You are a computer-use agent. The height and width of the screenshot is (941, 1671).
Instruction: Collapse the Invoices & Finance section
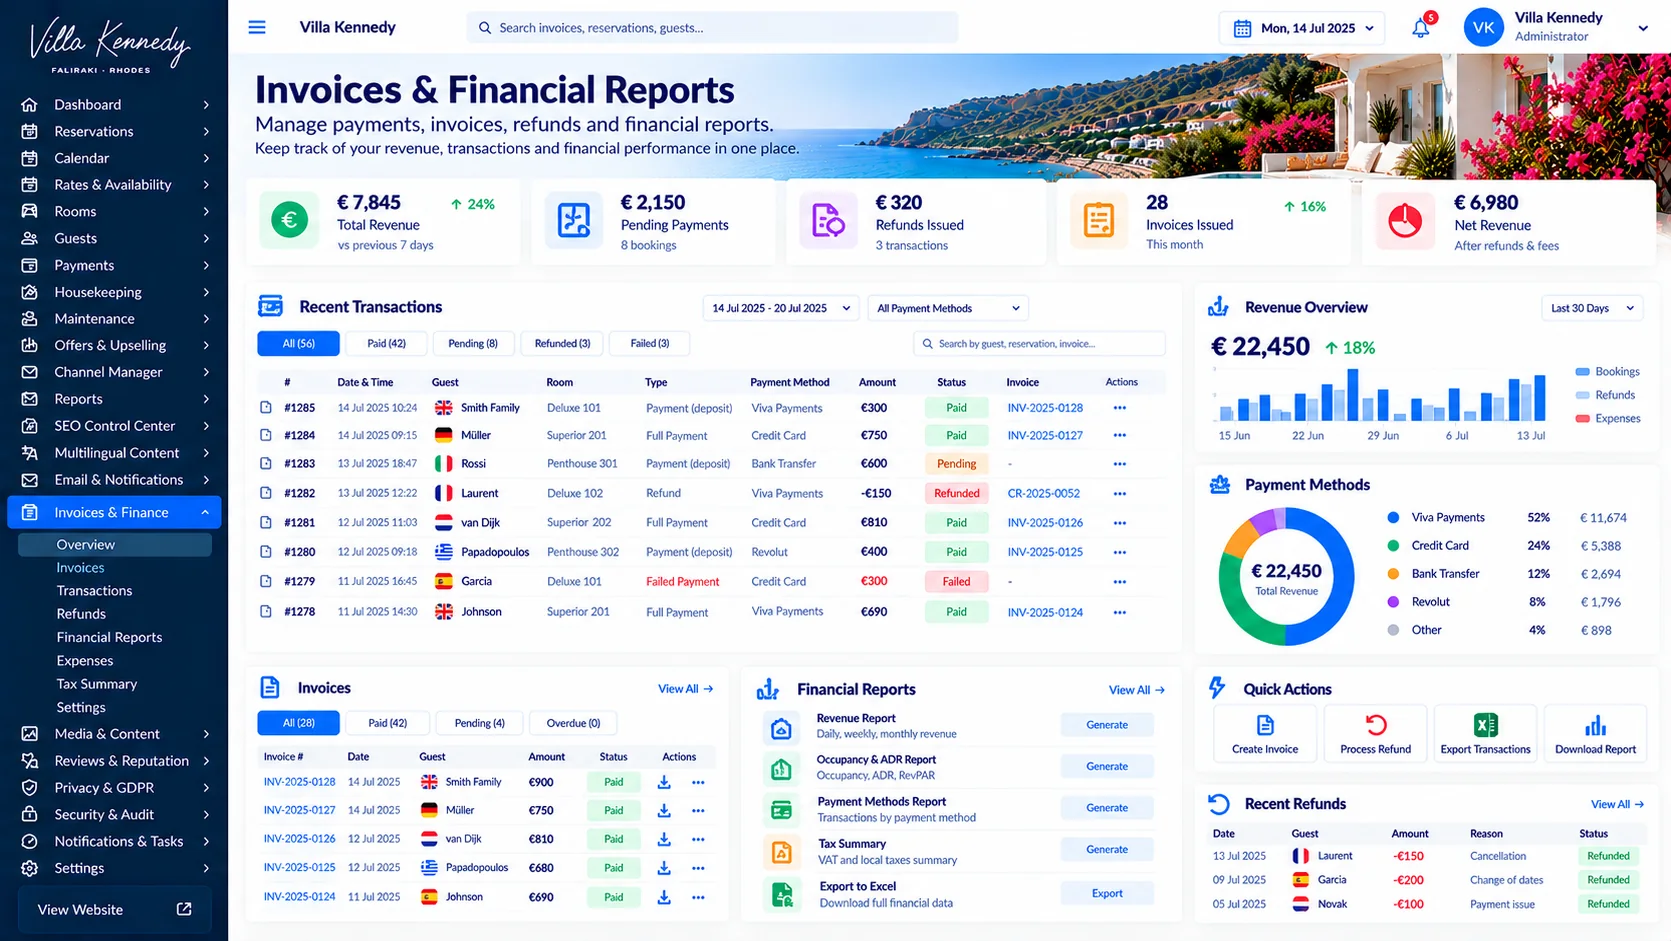(205, 512)
